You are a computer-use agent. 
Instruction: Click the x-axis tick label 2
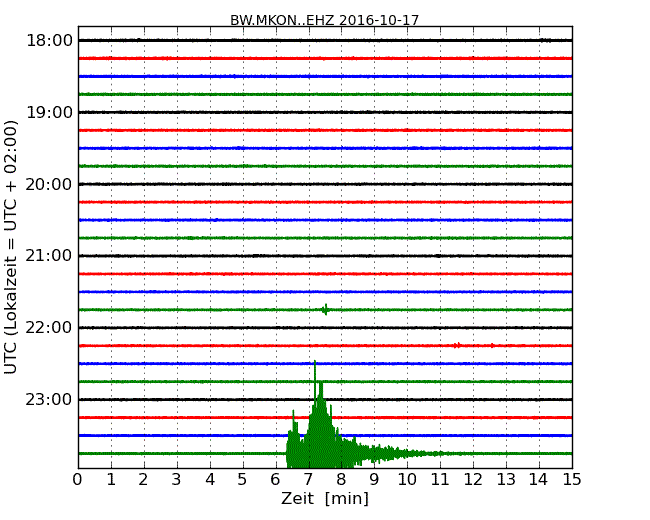point(143,480)
